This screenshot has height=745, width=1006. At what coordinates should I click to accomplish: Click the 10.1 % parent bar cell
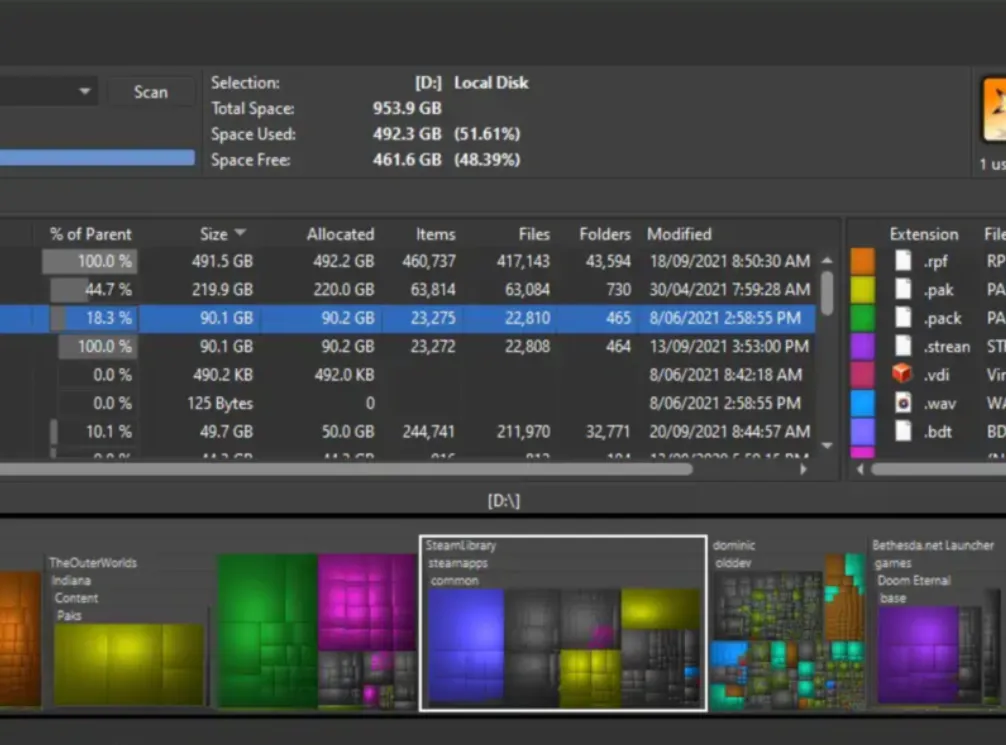pos(93,431)
